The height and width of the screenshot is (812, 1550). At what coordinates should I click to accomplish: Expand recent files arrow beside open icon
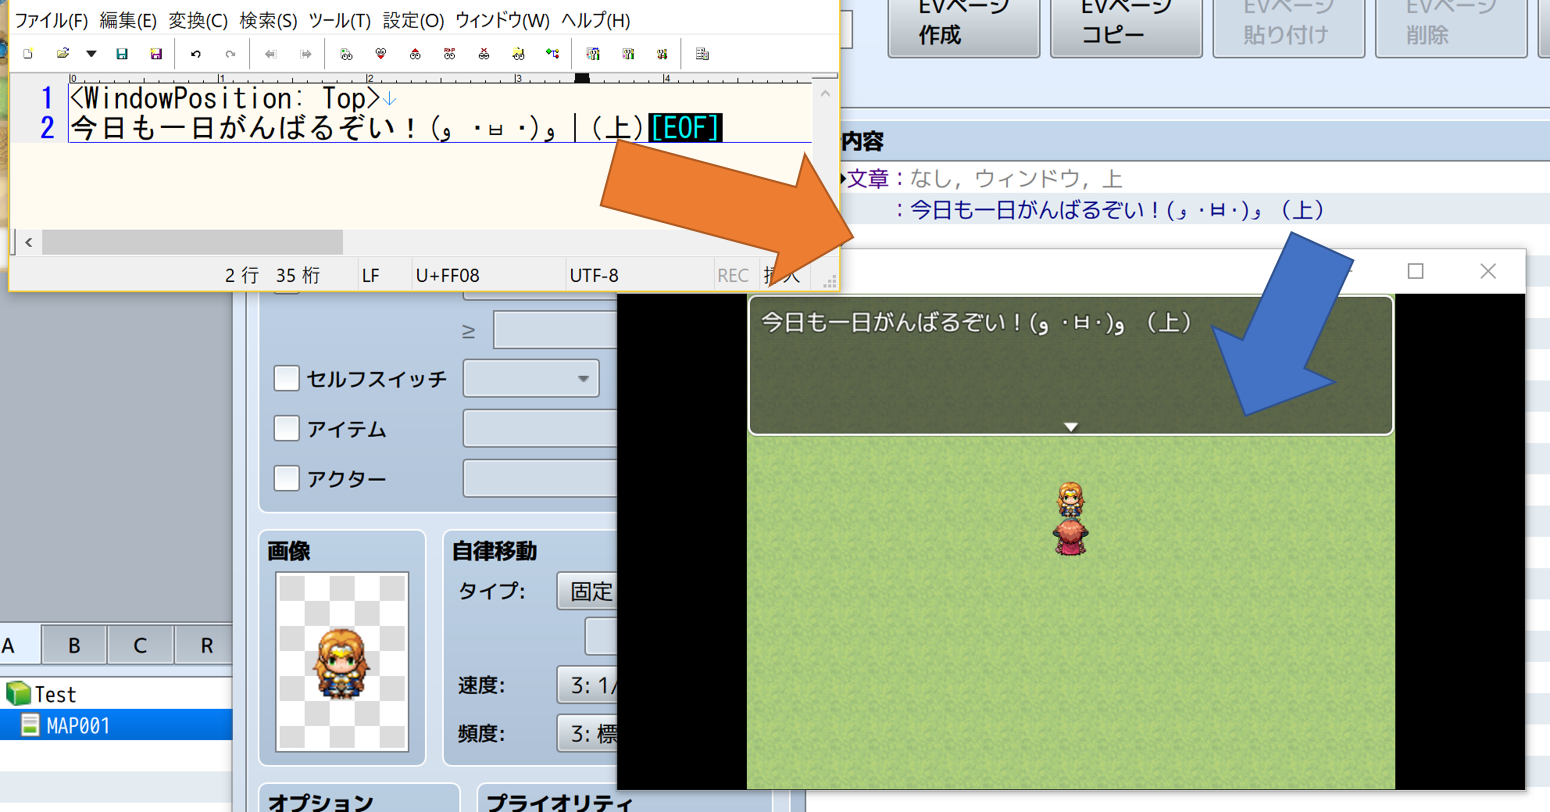click(91, 54)
